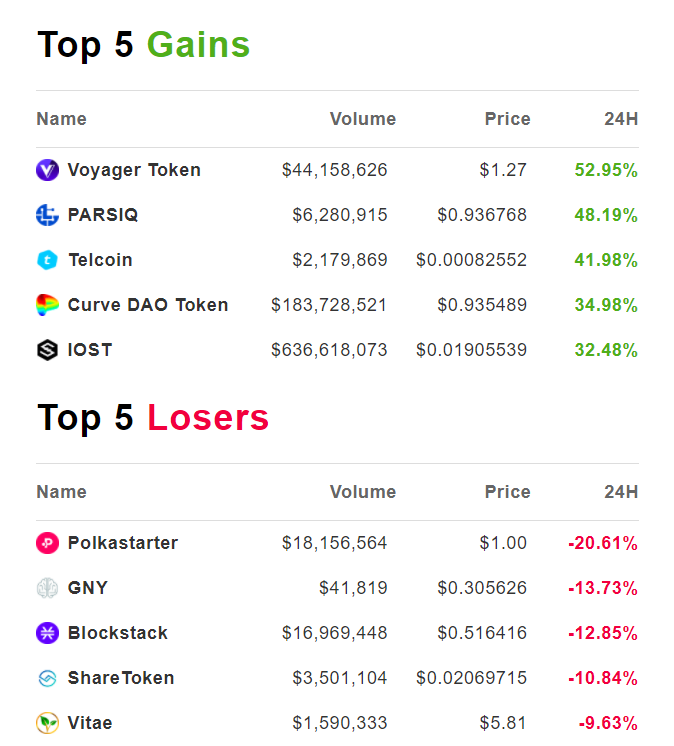Click Vitae -9.63% loss value
The image size is (674, 746).
point(608,723)
